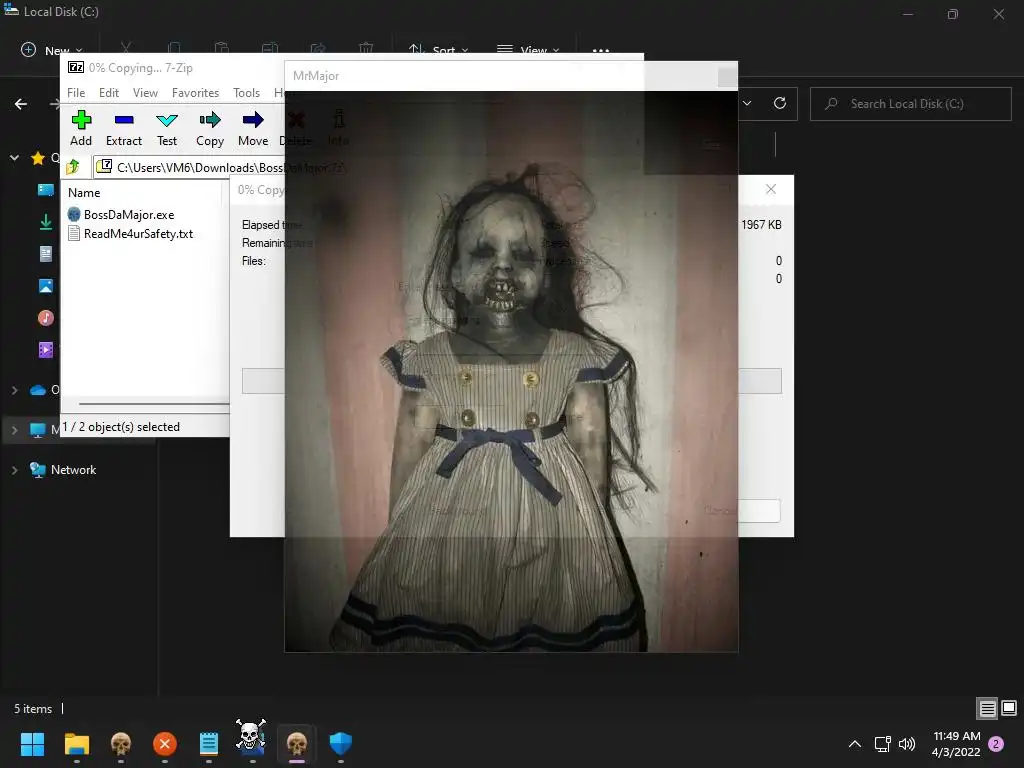This screenshot has height=768, width=1024.
Task: Click the active skull taskbar icon
Action: [296, 744]
